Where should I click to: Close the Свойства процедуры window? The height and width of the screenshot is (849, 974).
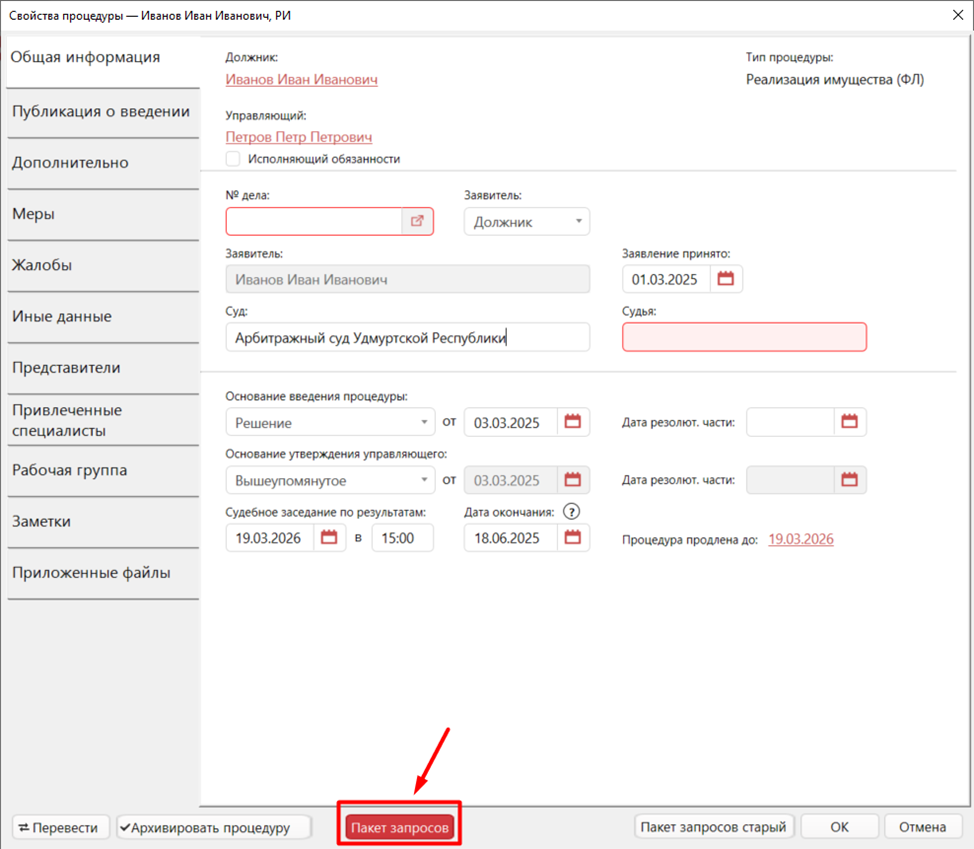[951, 15]
